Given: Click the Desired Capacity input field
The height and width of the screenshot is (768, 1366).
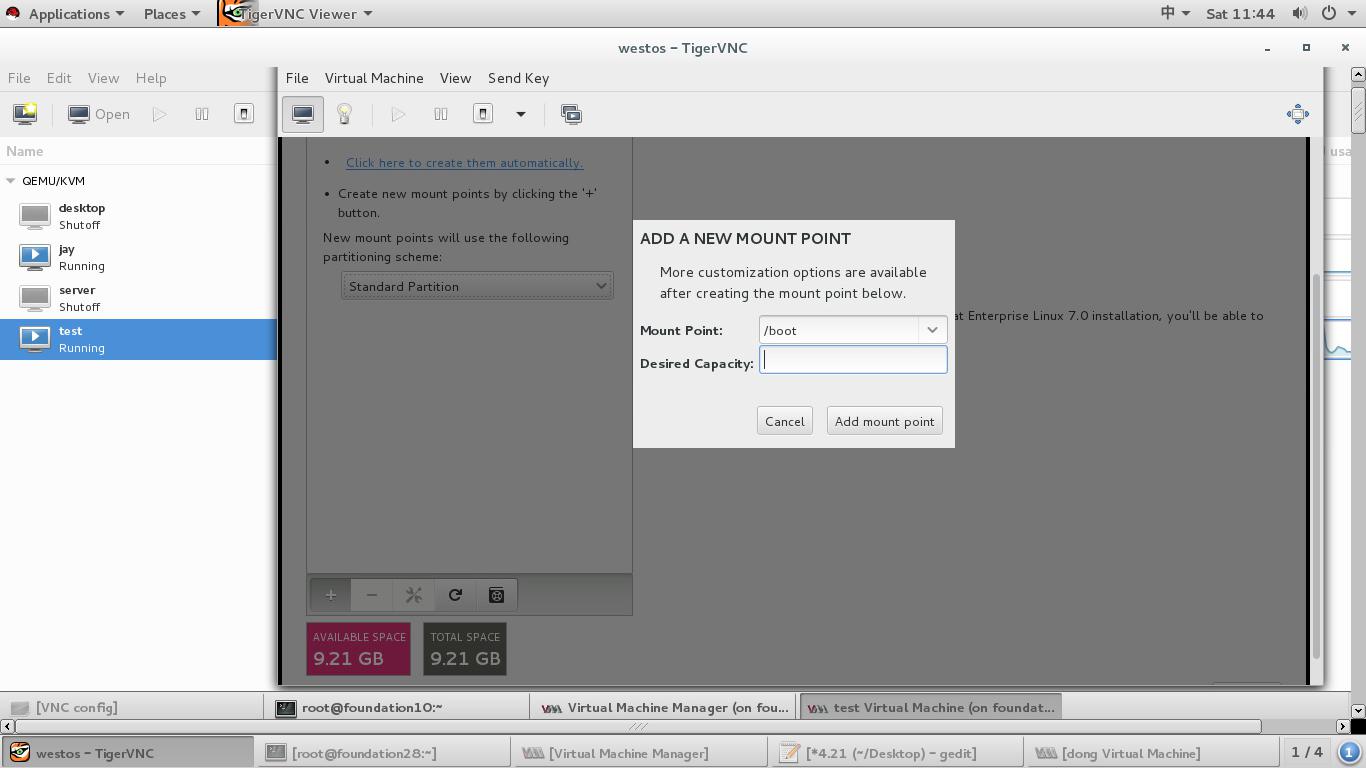Looking at the screenshot, I should click(x=853, y=361).
